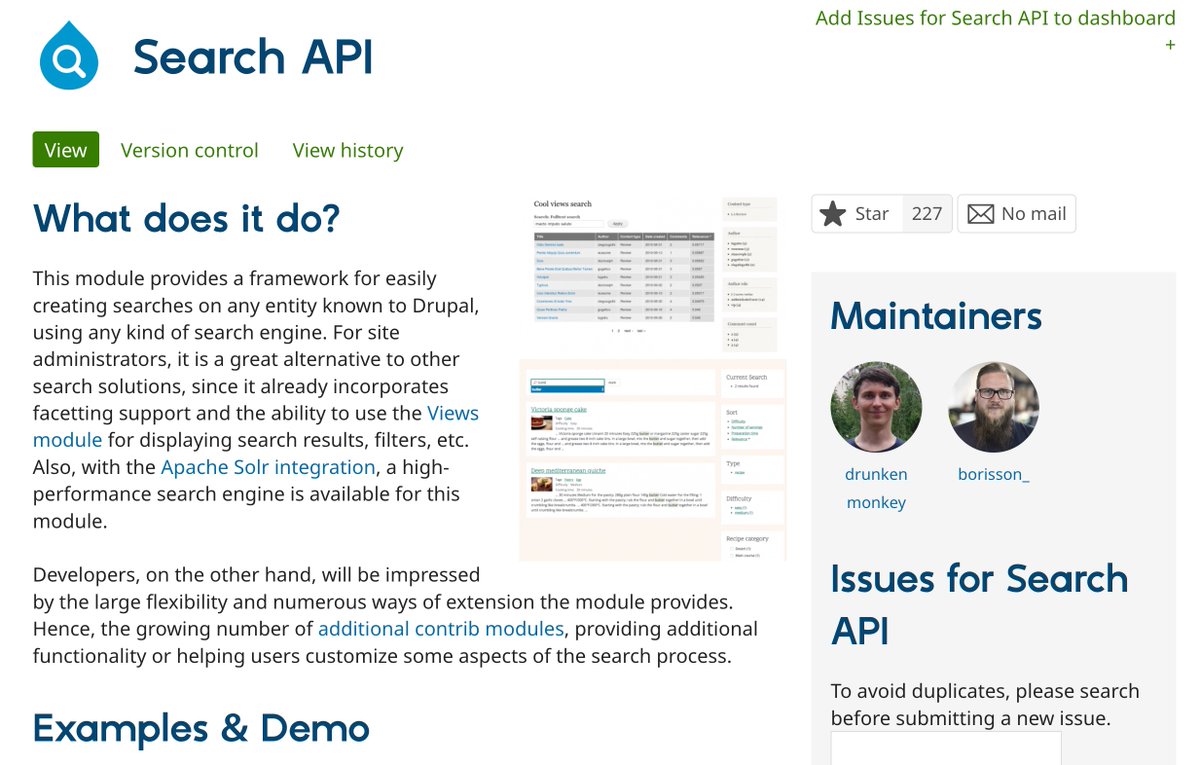Switch to Version control tab
Viewport: 1200px width, 765px height.
point(189,150)
